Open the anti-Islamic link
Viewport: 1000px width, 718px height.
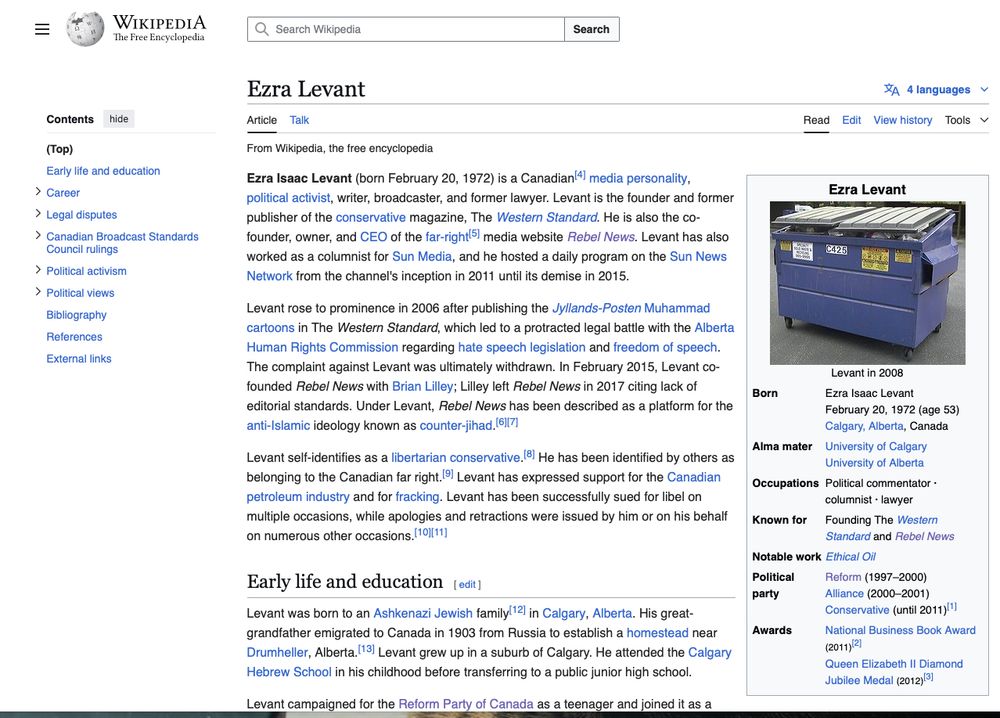[x=278, y=425]
